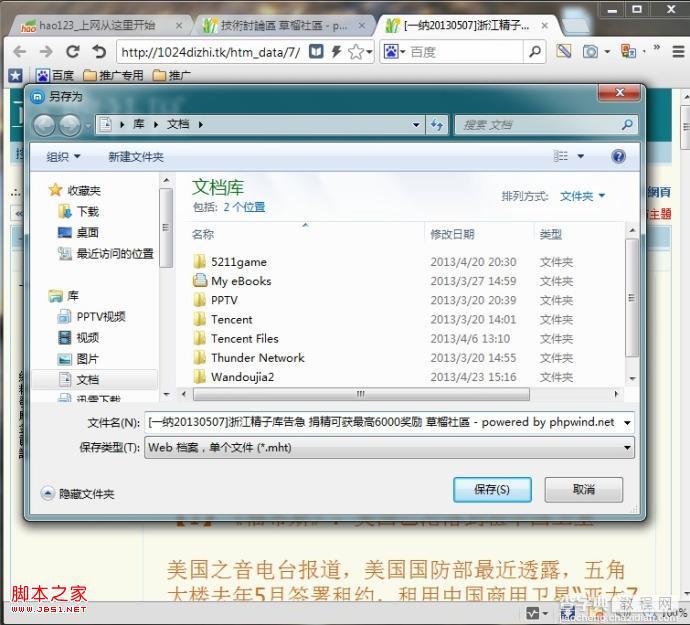Select PPTV视频 library in sidebar
Screen dimensions: 690x625
[x=92, y=316]
